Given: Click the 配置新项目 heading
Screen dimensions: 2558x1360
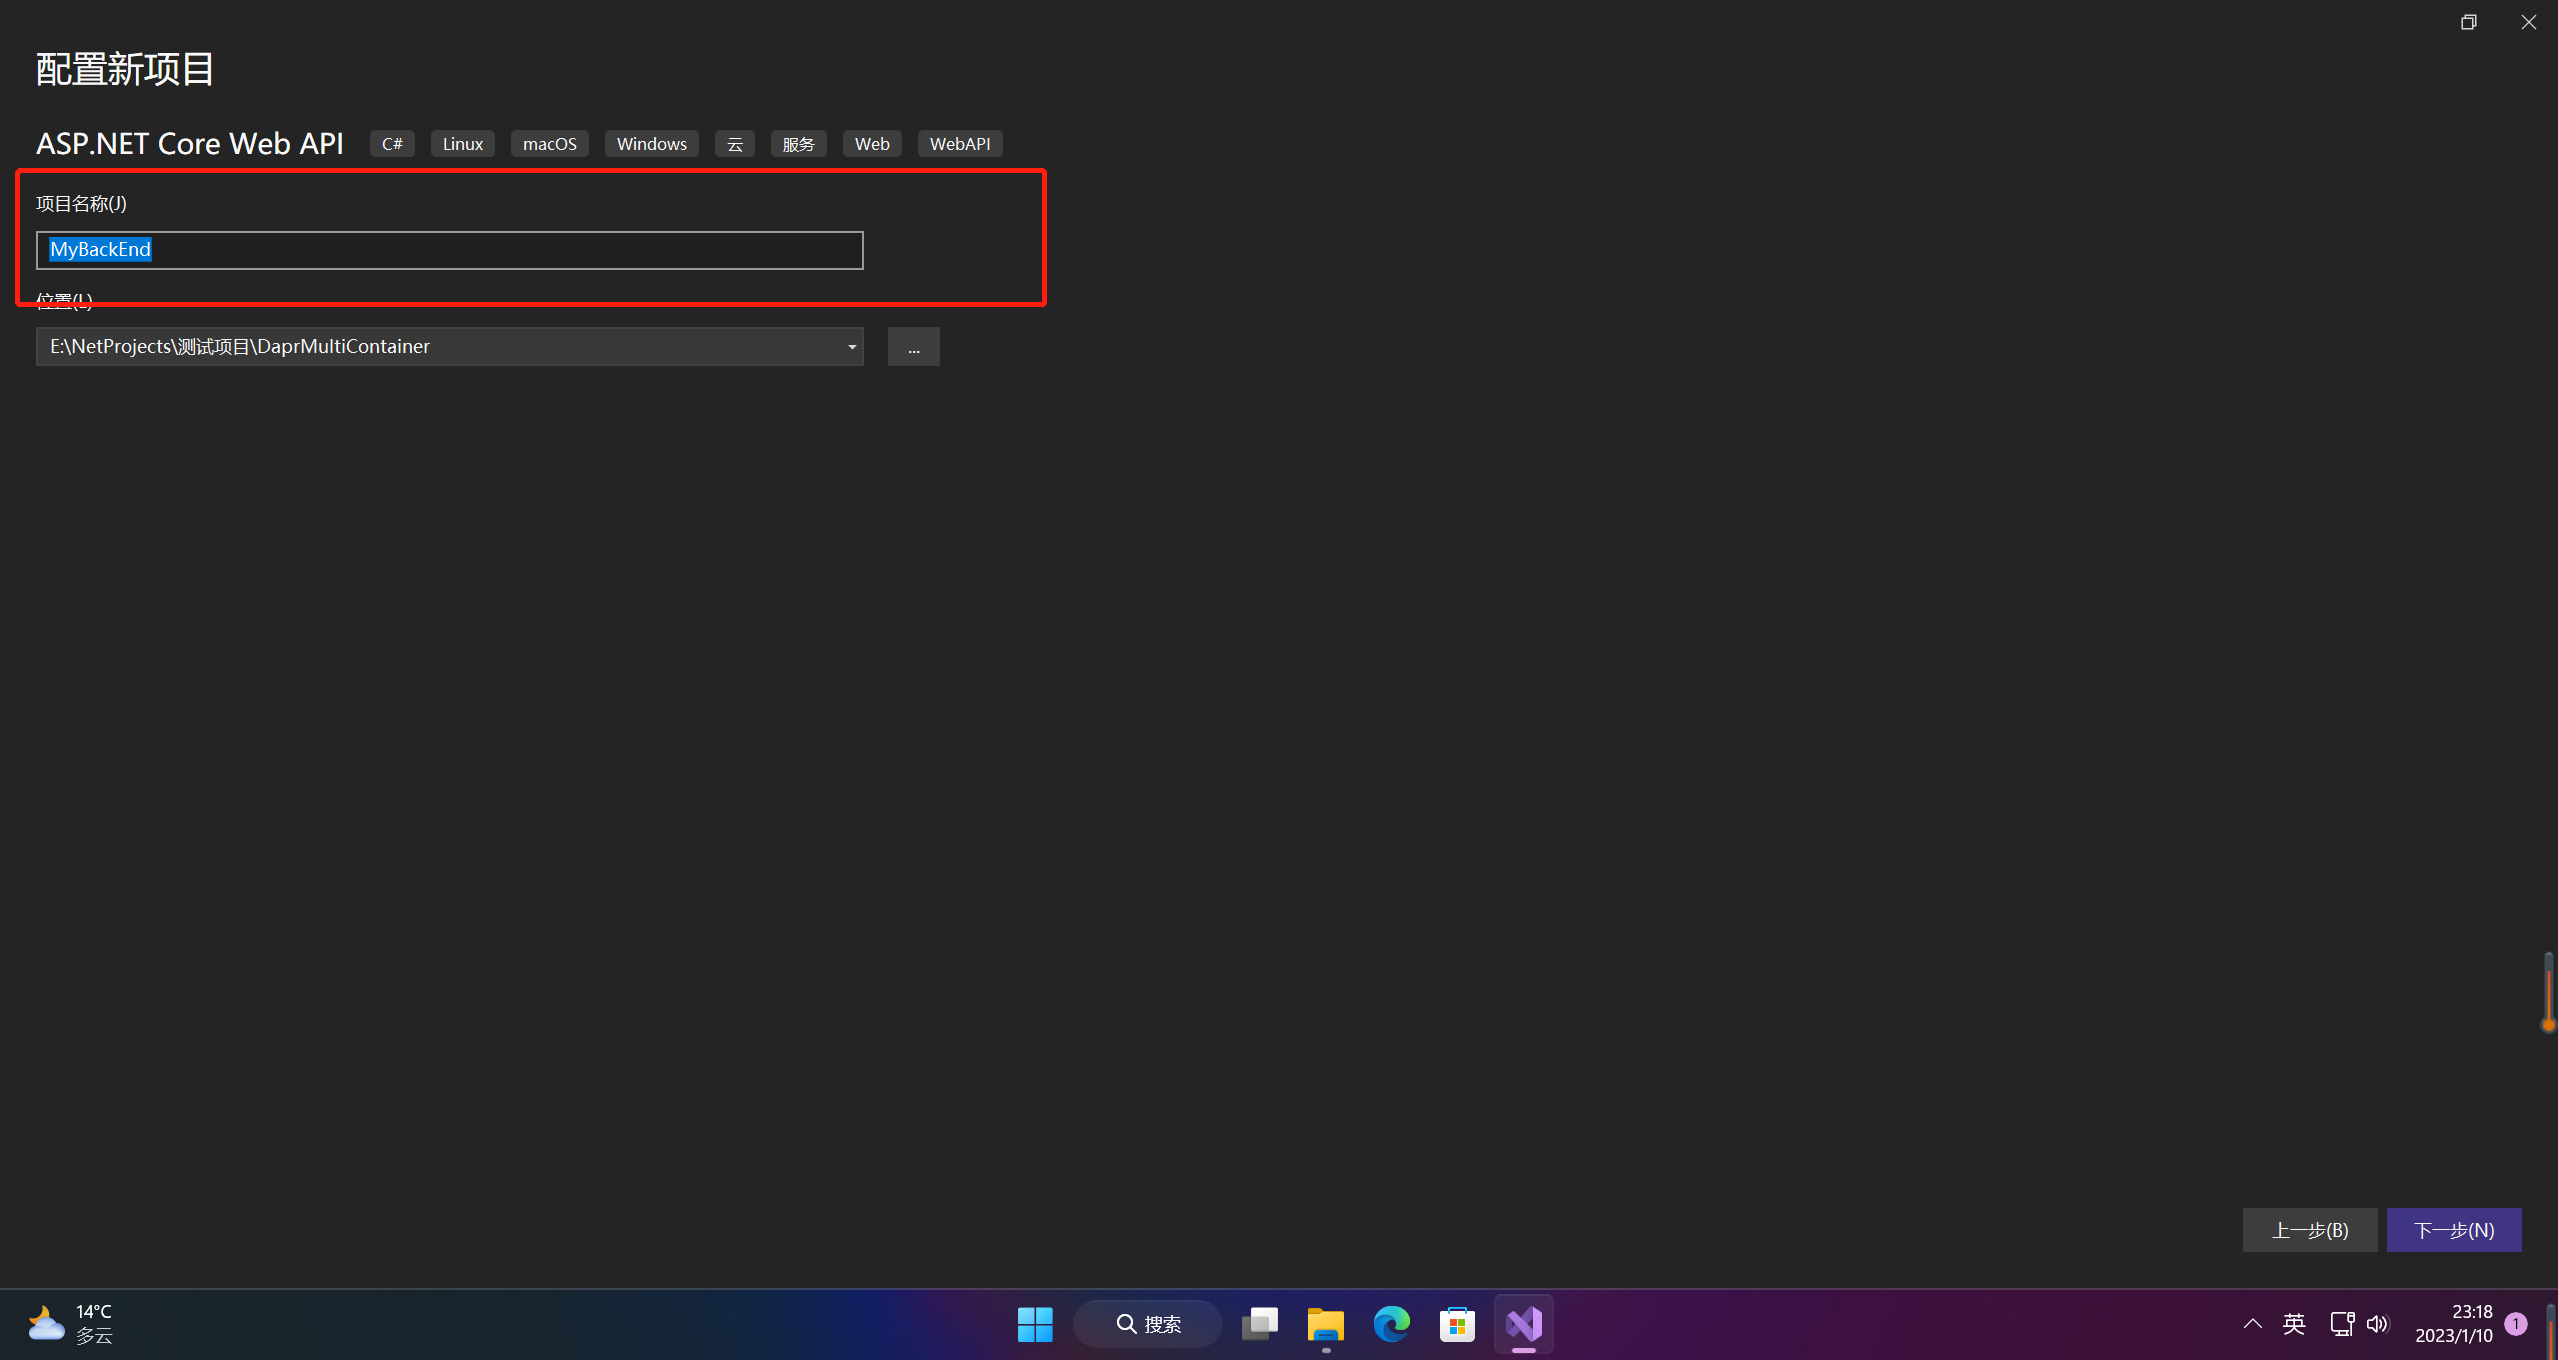Looking at the screenshot, I should click(125, 69).
